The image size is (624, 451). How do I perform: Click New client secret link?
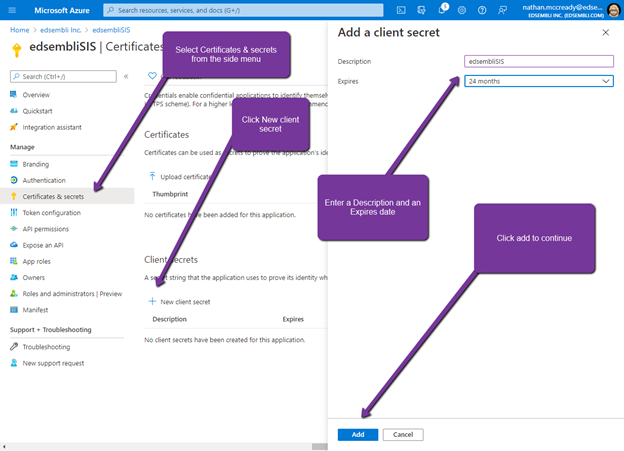coord(185,302)
